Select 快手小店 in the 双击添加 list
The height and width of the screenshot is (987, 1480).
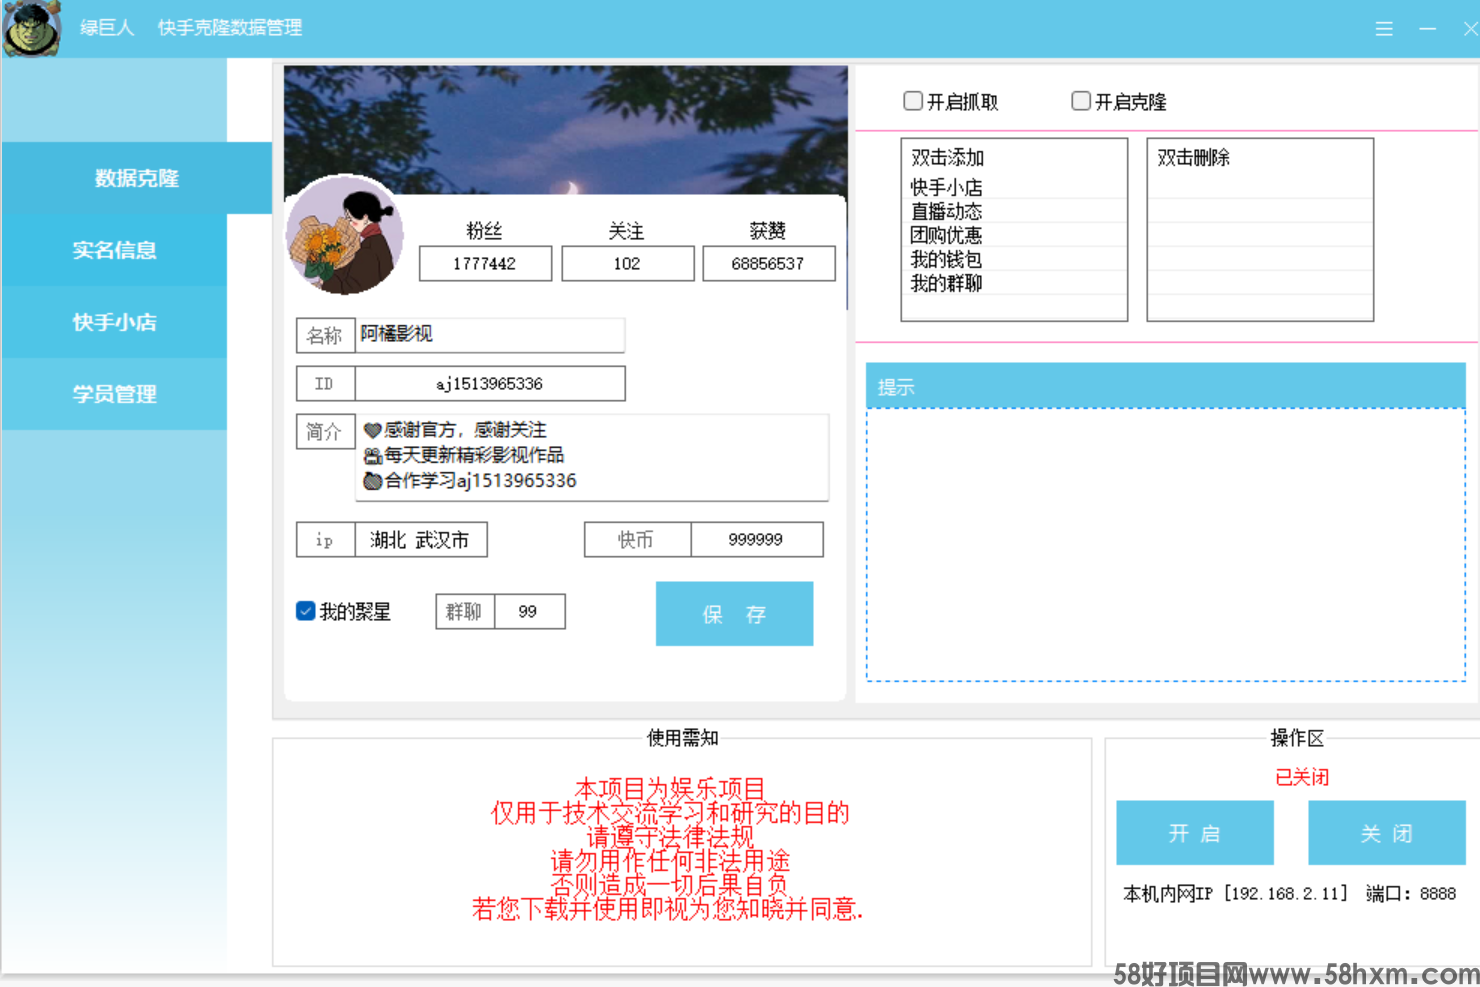pos(1014,187)
